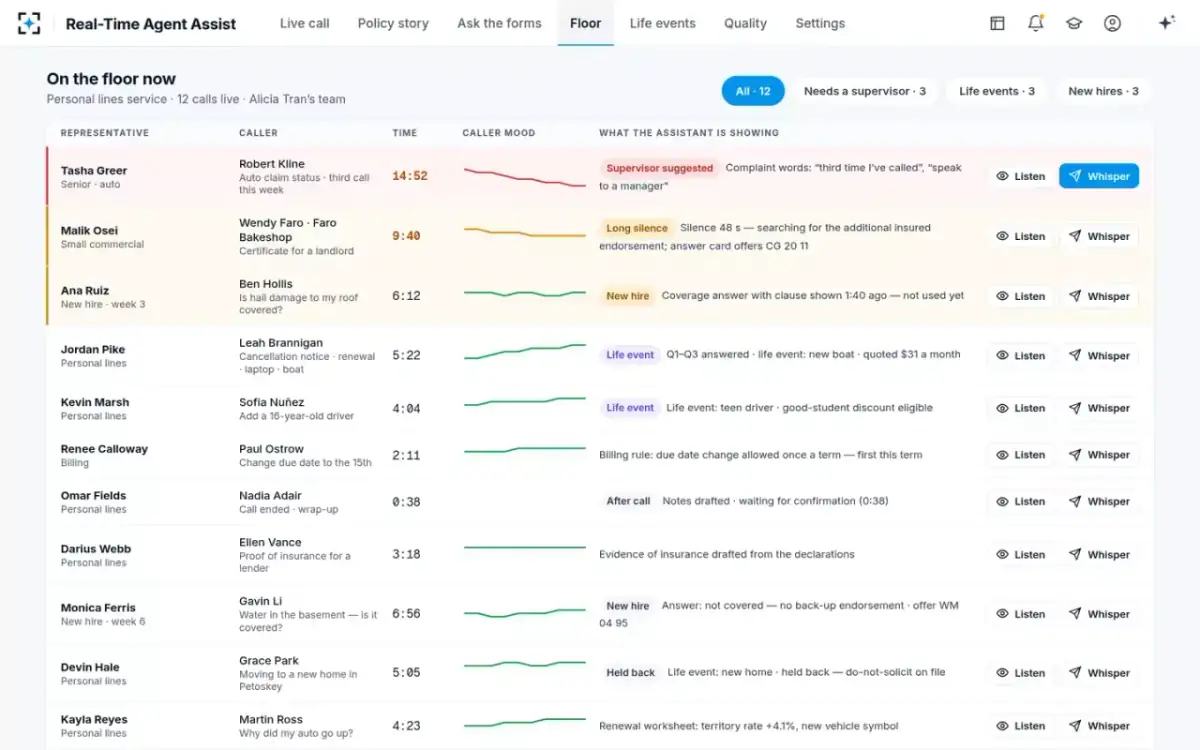Click the Long silence badge

(x=636, y=228)
